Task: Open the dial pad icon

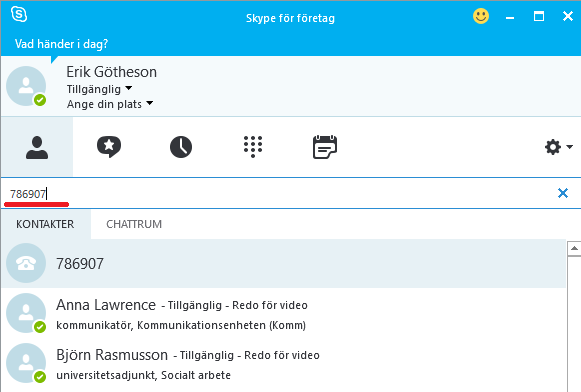Action: click(253, 147)
